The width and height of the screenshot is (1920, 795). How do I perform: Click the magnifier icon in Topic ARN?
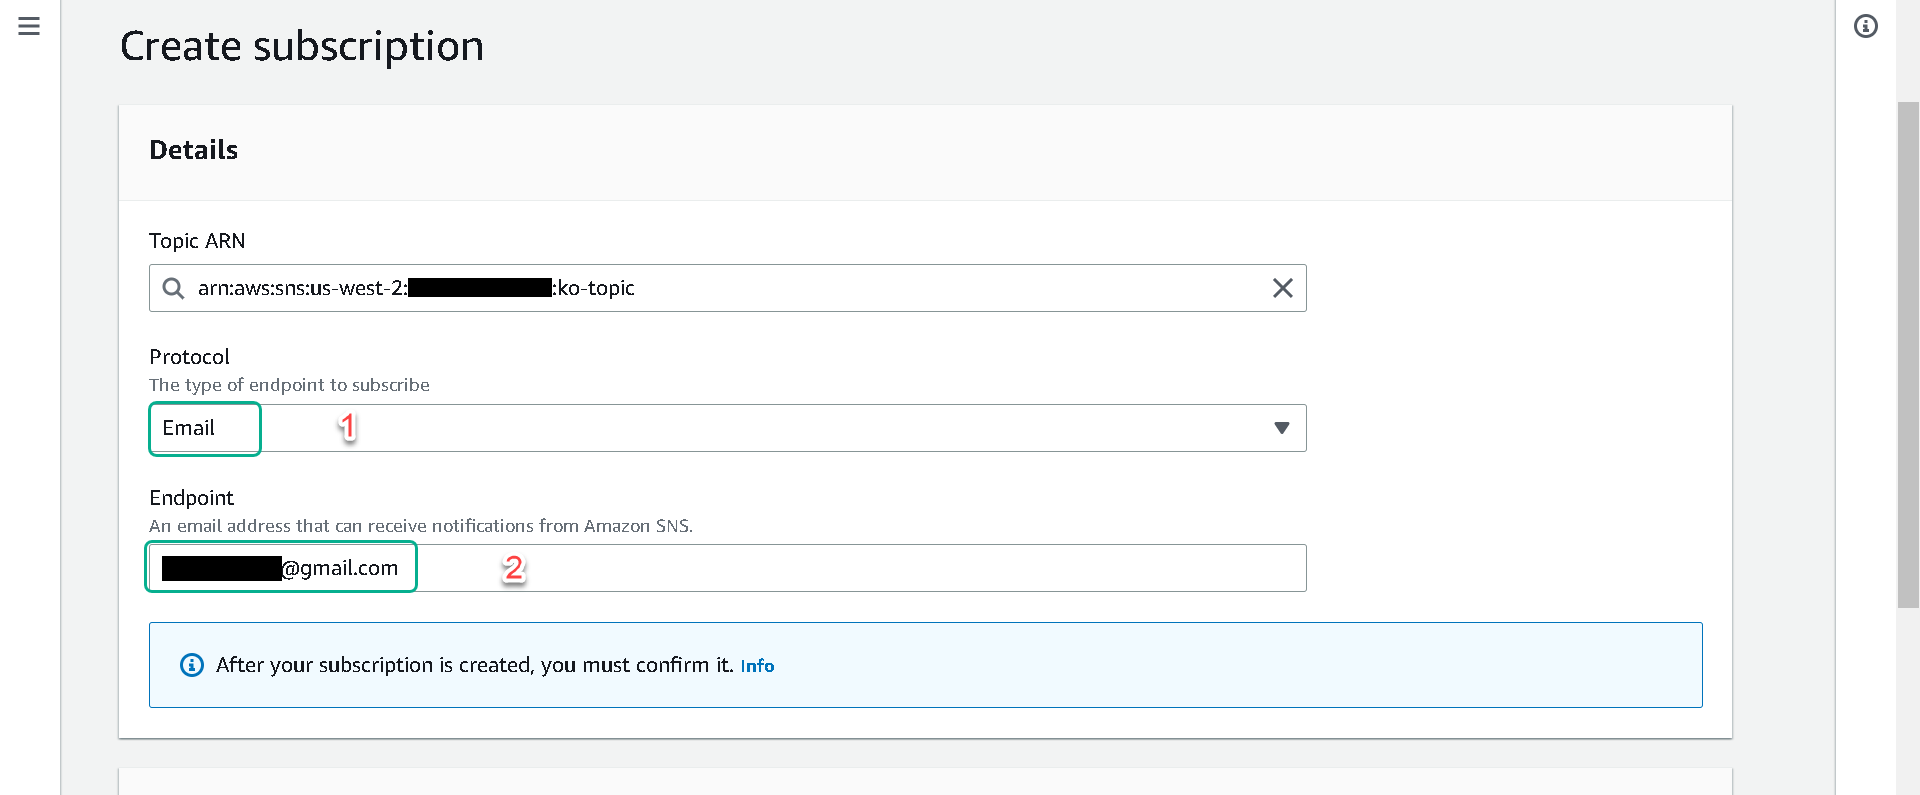173,288
